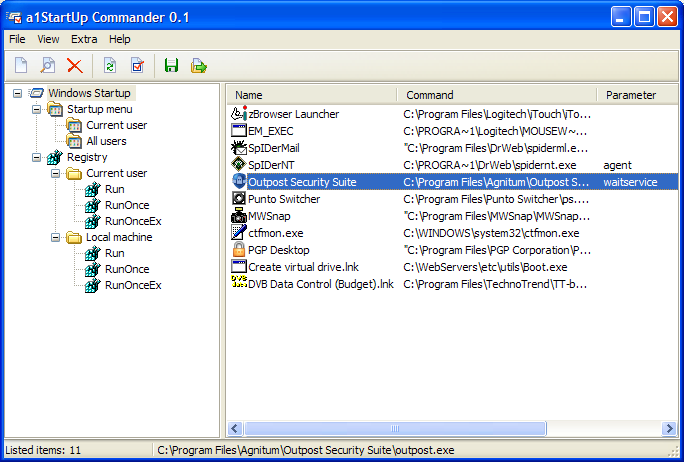Click the horizontal scrollbar thumb
Image resolution: width=684 pixels, height=462 pixels.
395,428
